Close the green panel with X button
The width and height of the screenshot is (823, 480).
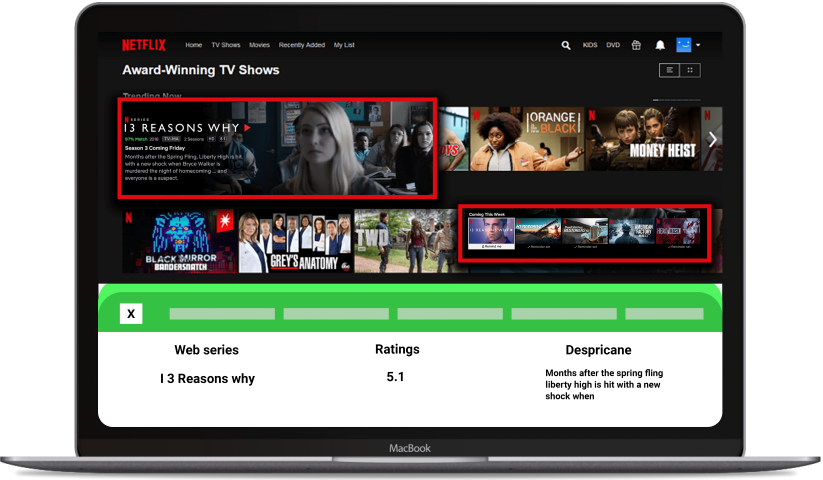[x=131, y=314]
